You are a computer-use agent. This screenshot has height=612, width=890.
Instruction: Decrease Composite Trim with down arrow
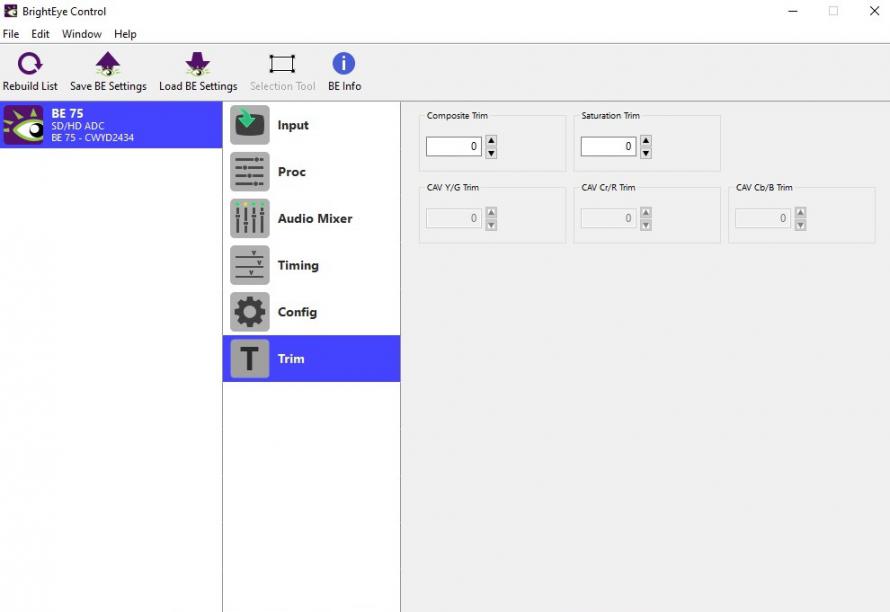coord(492,153)
